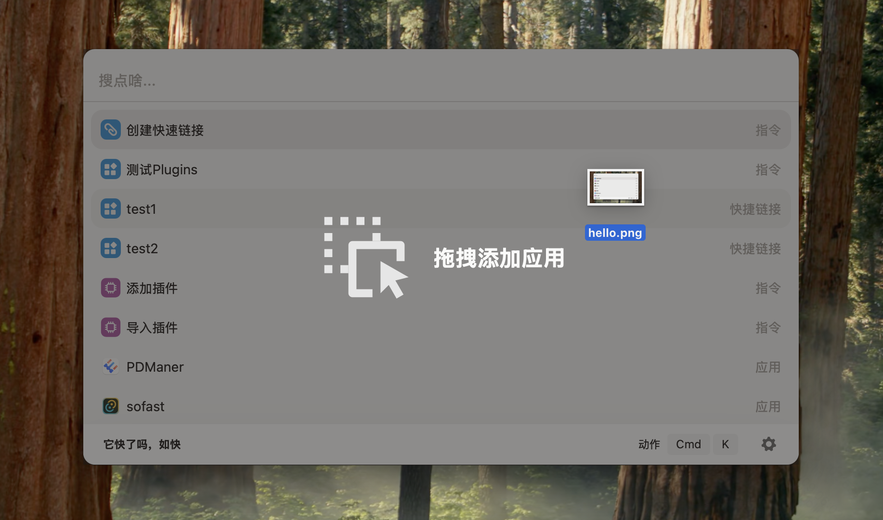Select the 创建快速链接 command row
This screenshot has height=520, width=883.
(x=441, y=130)
